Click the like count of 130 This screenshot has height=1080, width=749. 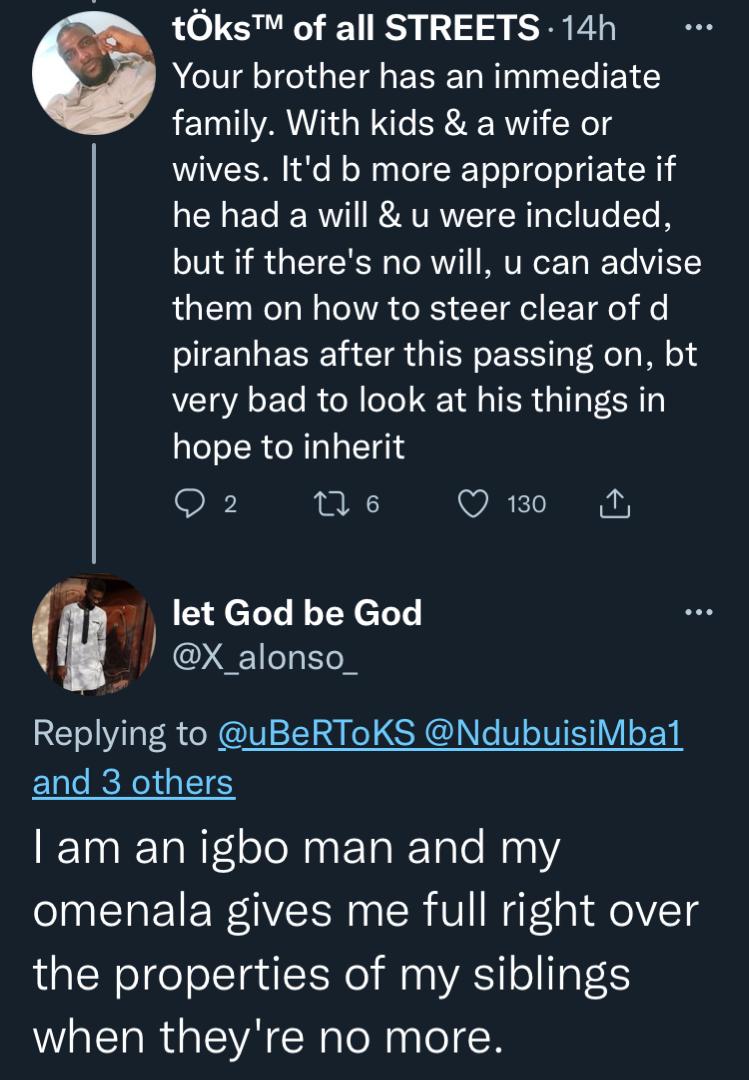527,505
